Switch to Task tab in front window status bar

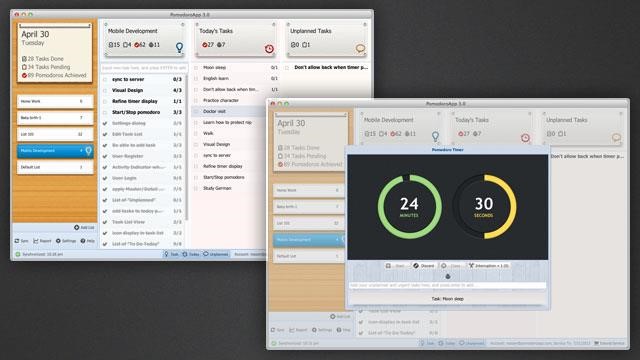coord(427,343)
